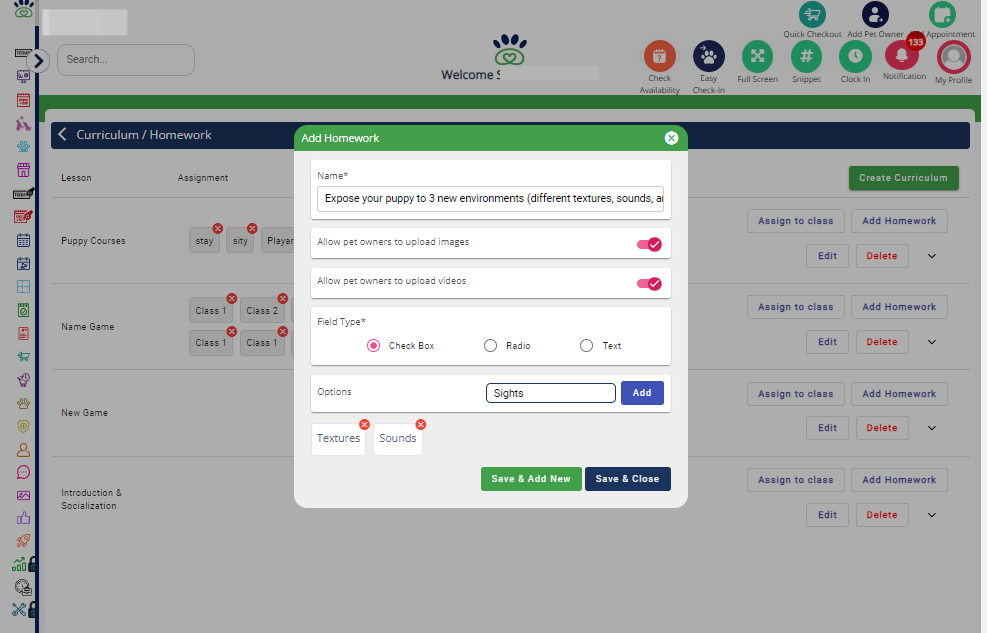The image size is (987, 633).
Task: Click Save & Close button
Action: point(628,479)
